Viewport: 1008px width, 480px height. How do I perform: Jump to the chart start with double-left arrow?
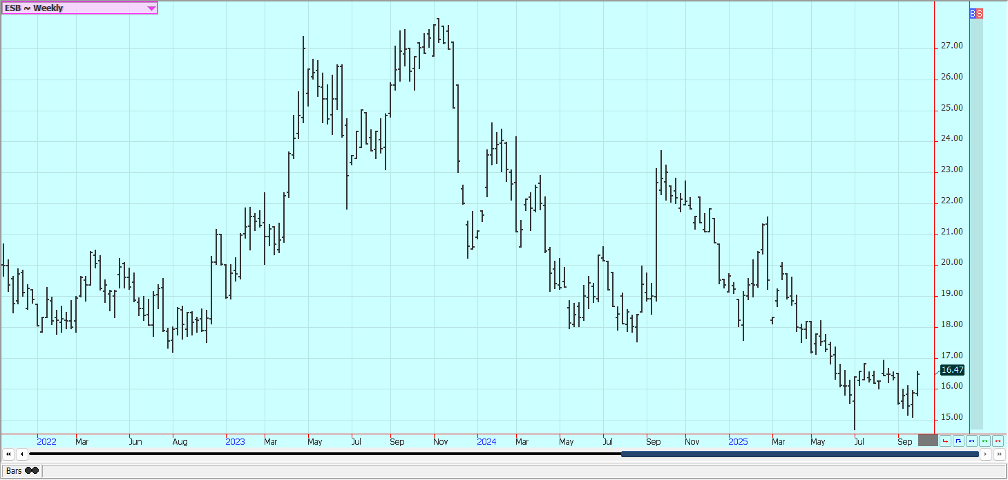[x=8, y=454]
